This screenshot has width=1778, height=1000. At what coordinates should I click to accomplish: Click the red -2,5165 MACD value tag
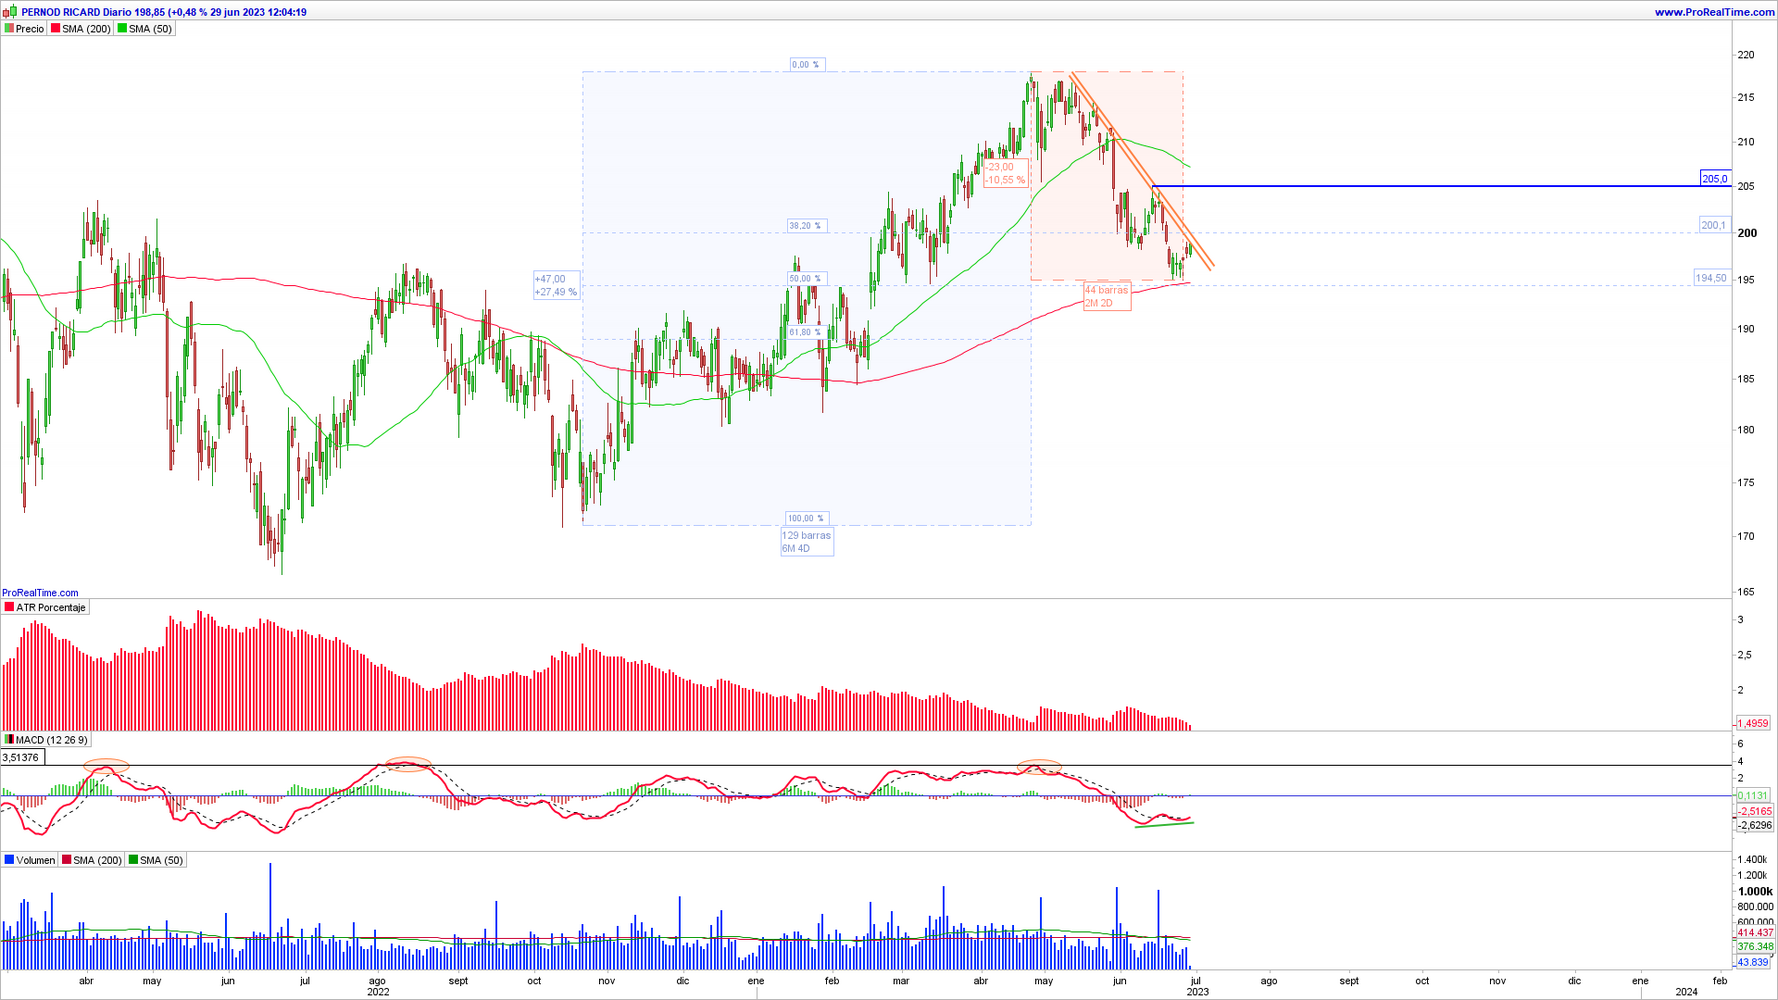(1755, 811)
